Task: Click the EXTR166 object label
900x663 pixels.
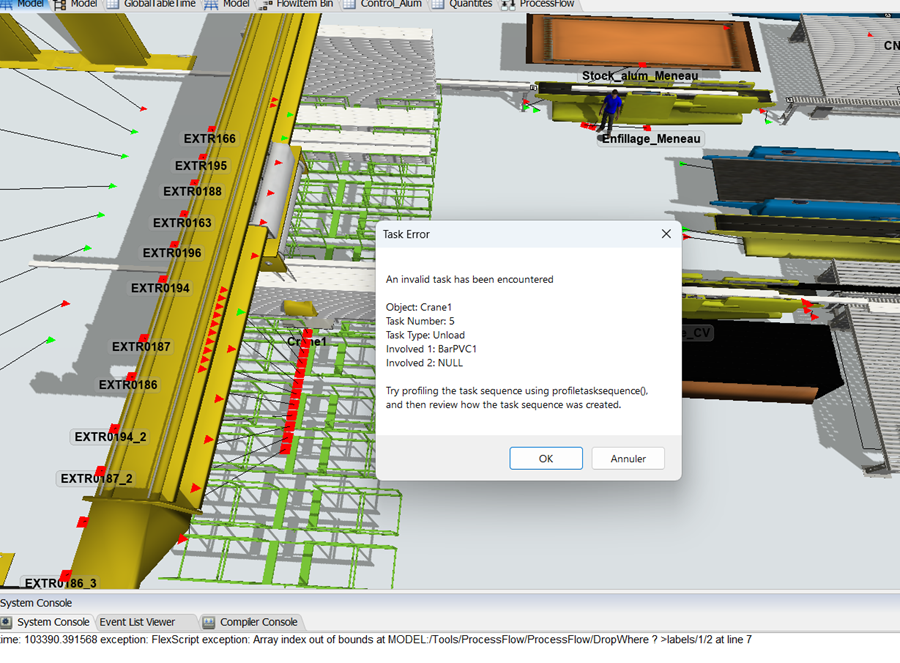Action: pyautogui.click(x=209, y=139)
